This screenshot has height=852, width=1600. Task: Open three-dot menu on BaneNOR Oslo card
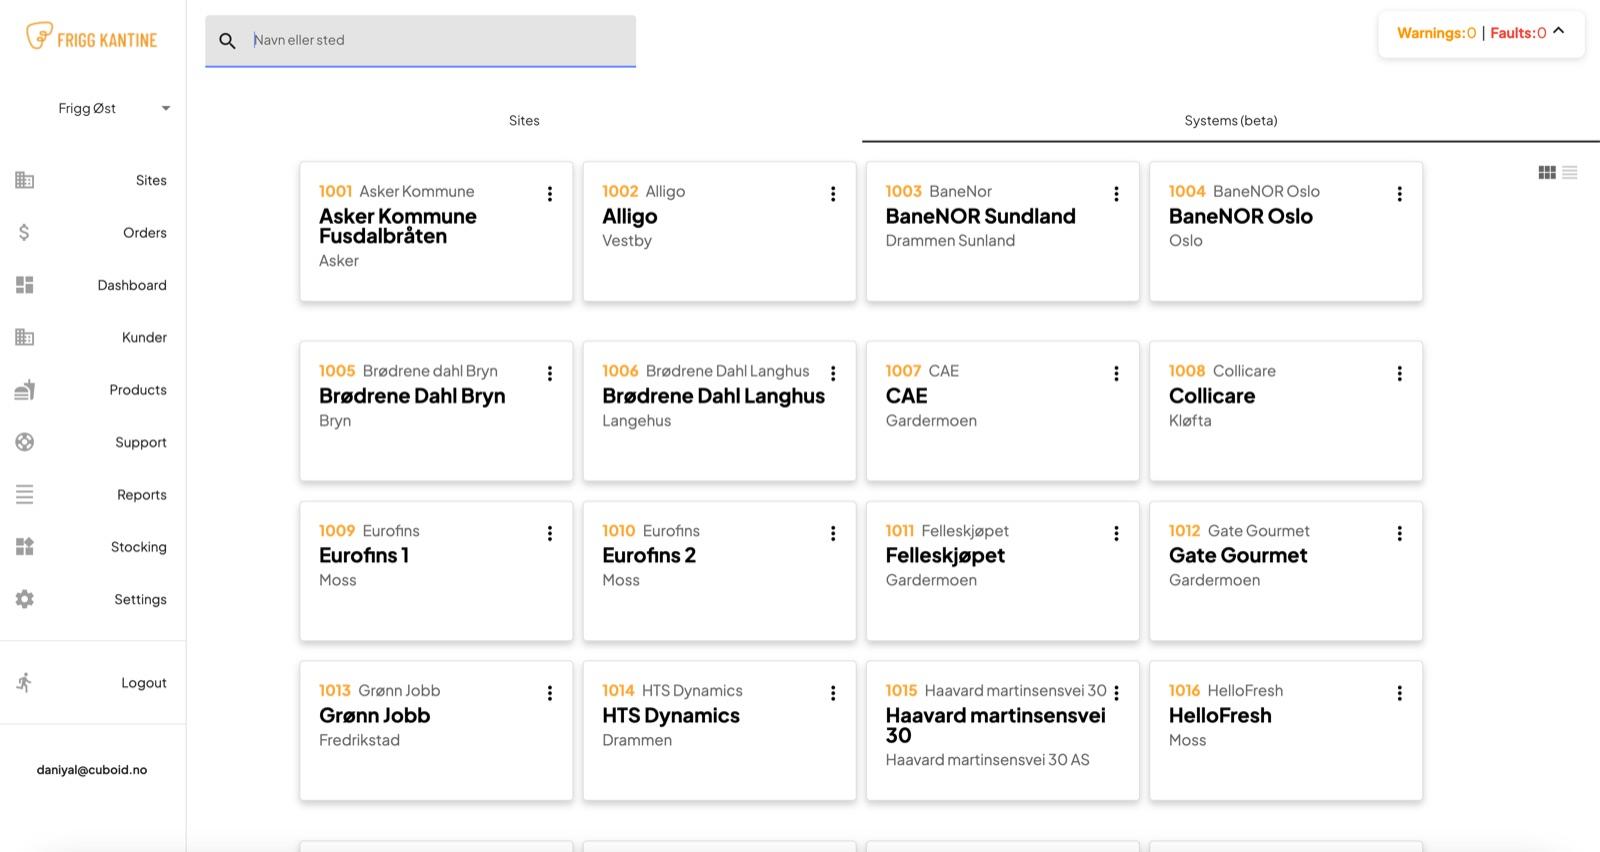tap(1400, 194)
